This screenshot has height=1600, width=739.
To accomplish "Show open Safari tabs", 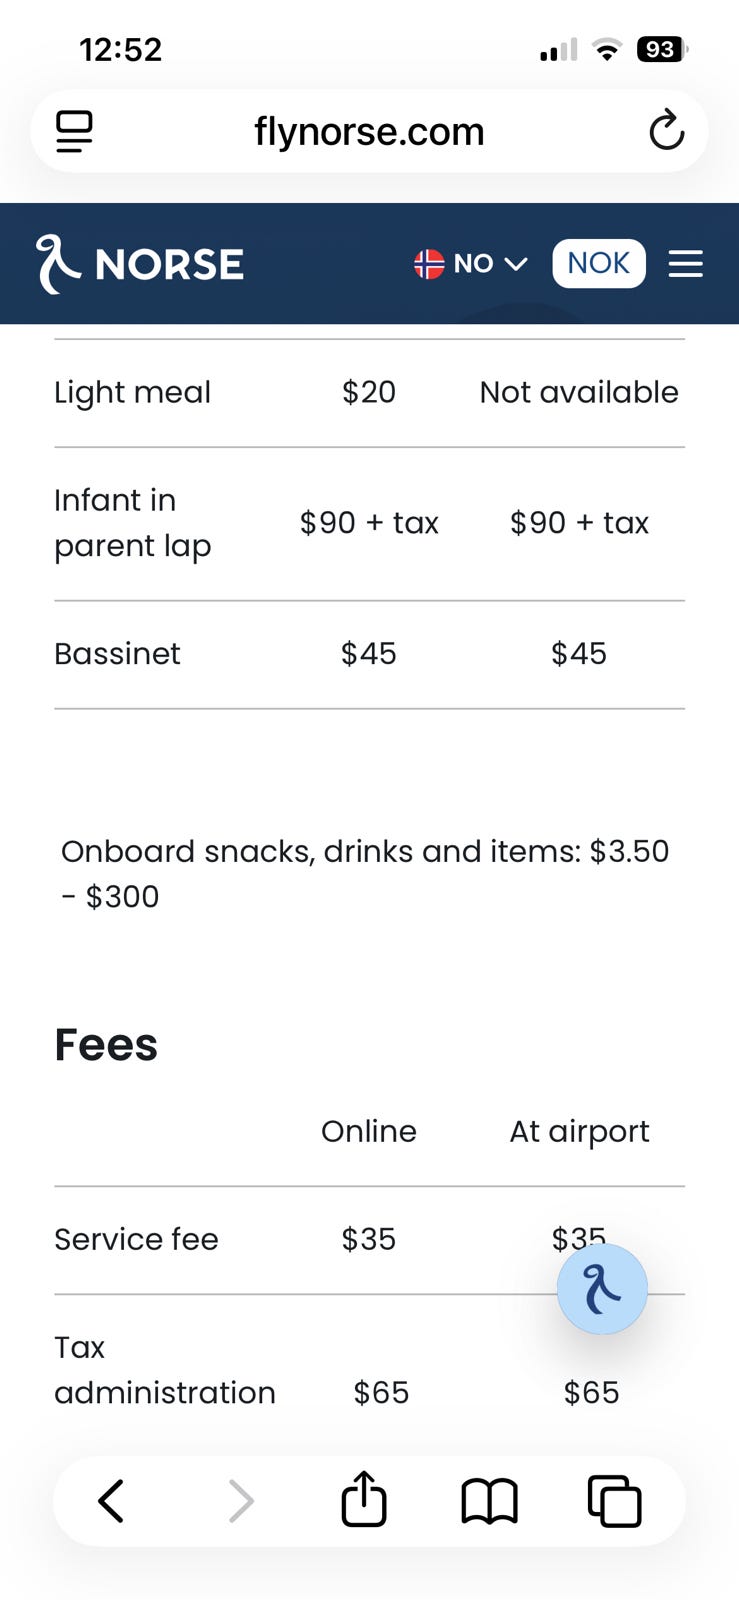I will point(614,1501).
